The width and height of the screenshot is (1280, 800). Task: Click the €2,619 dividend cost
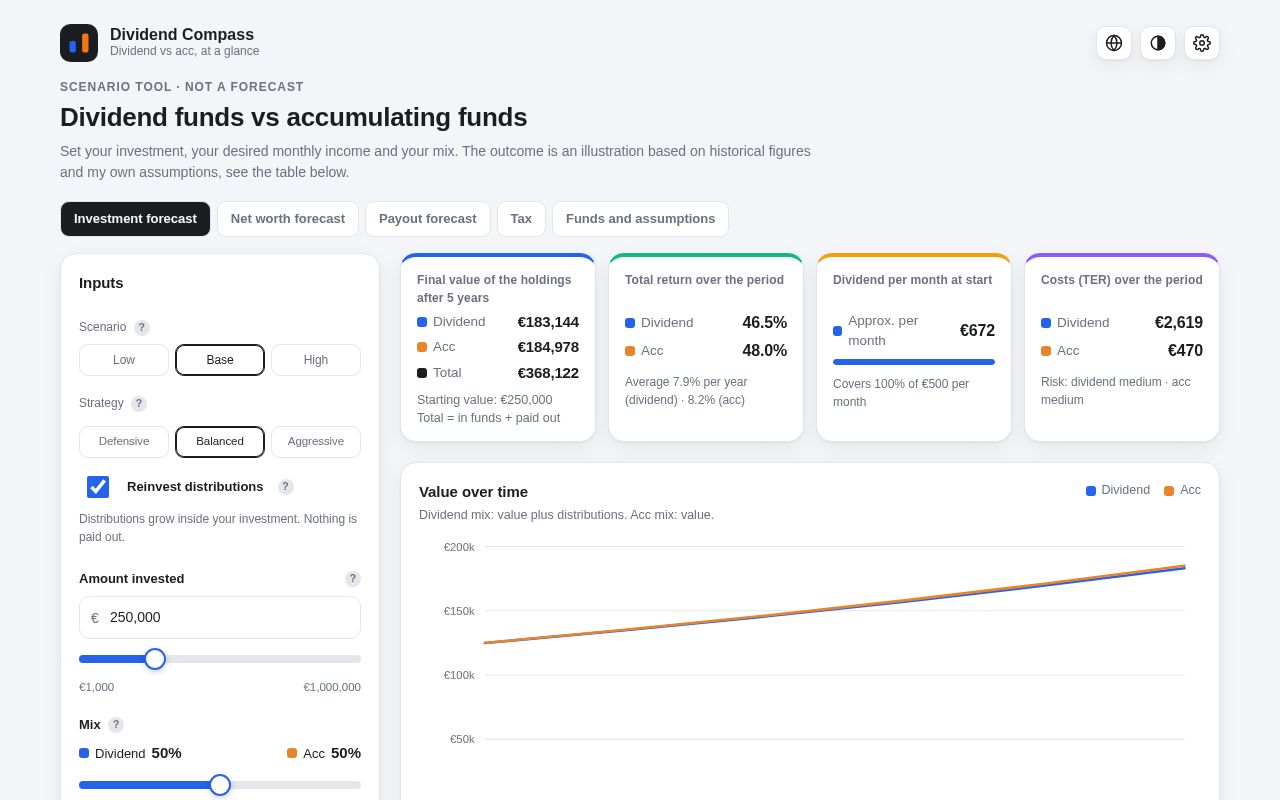pos(1179,323)
